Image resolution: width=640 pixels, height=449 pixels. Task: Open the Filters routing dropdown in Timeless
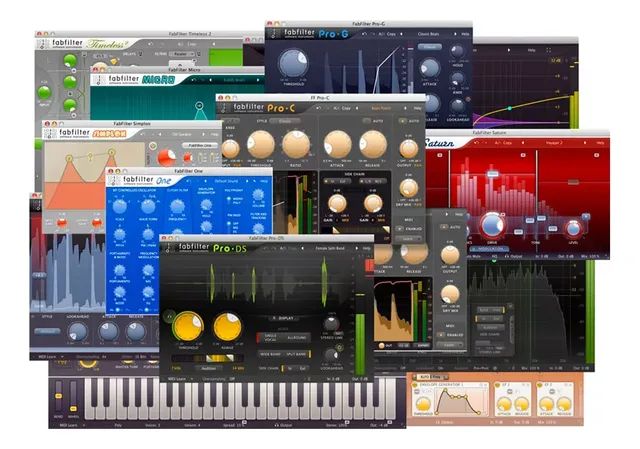pyautogui.click(x=182, y=54)
